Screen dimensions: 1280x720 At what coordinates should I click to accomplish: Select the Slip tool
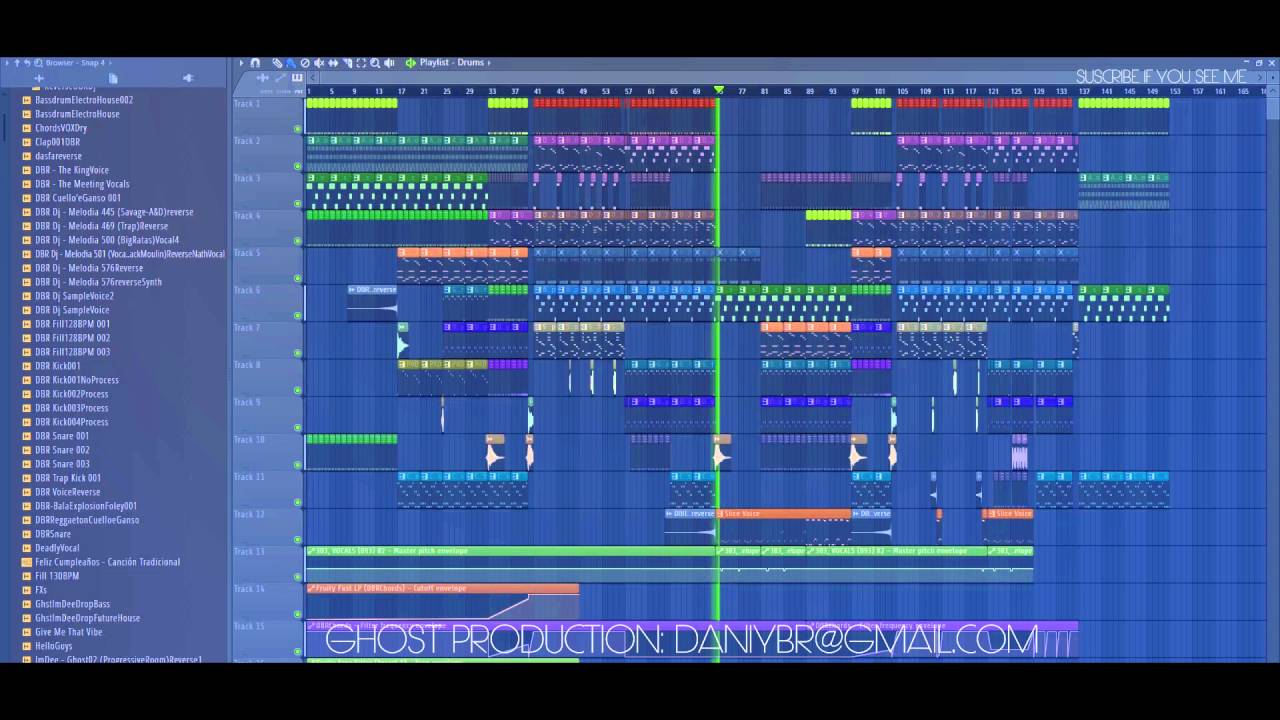[333, 63]
